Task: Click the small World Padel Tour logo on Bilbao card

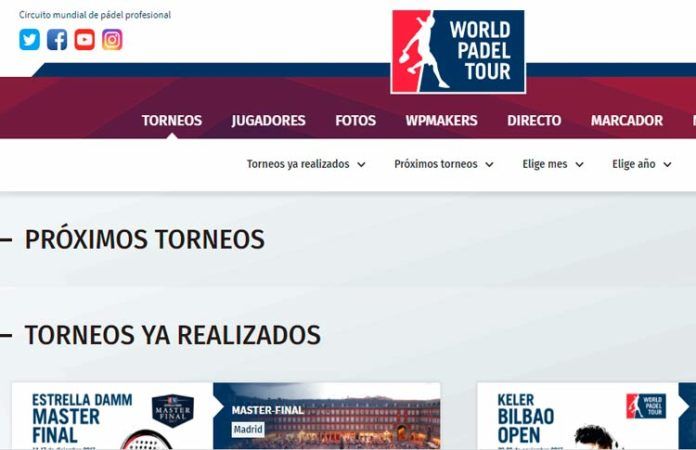Action: (646, 406)
